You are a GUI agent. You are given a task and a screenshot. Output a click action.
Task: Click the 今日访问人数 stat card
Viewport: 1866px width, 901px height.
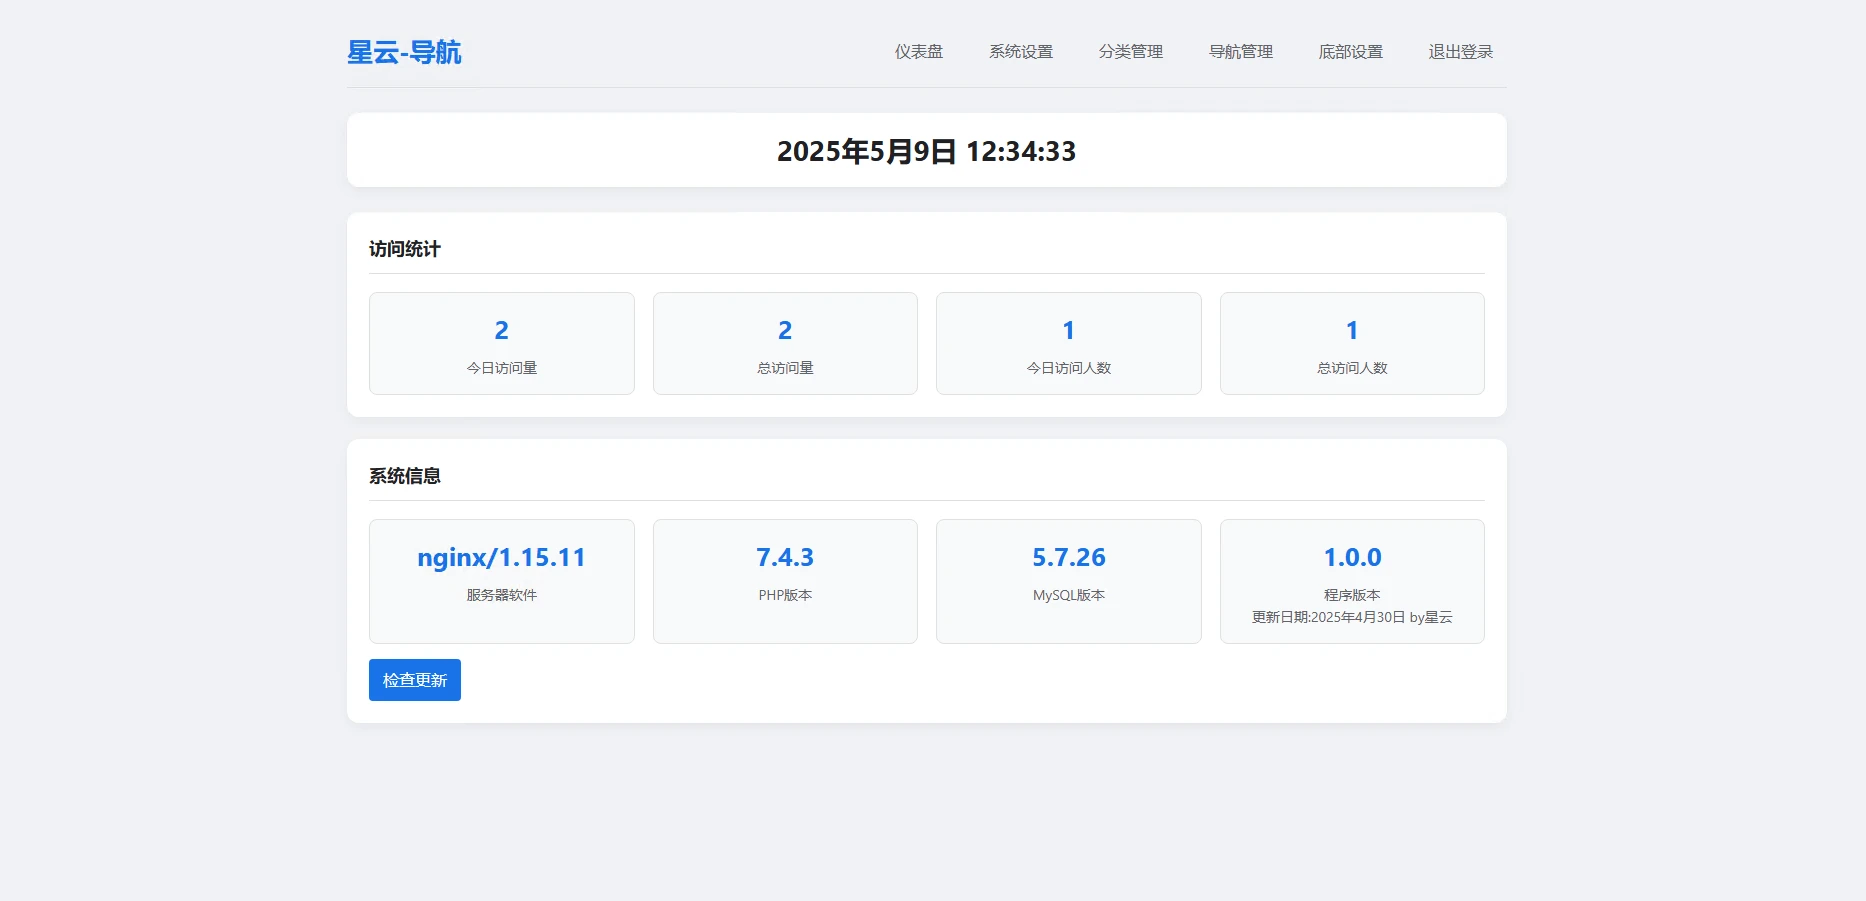(x=1069, y=343)
